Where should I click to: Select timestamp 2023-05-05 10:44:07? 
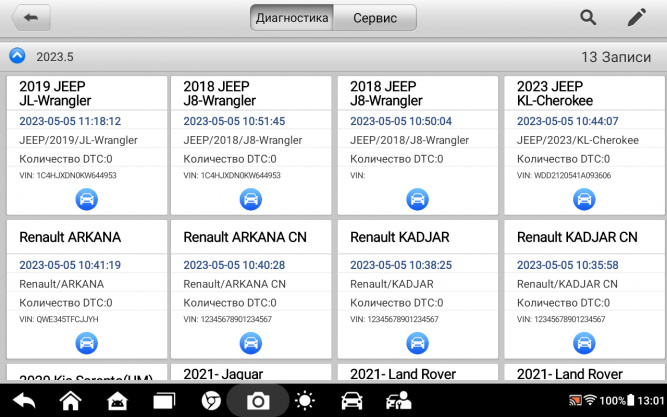tap(568, 121)
